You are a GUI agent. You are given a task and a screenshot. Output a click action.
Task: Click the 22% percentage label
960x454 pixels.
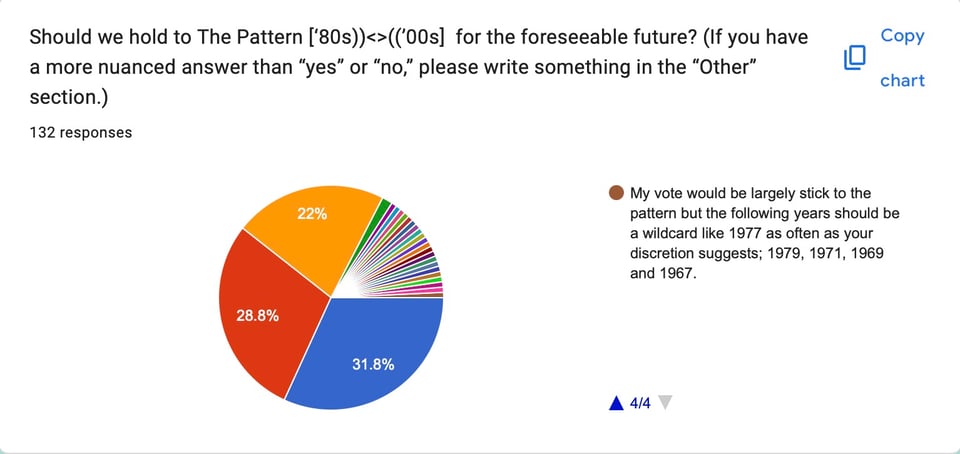pos(311,214)
